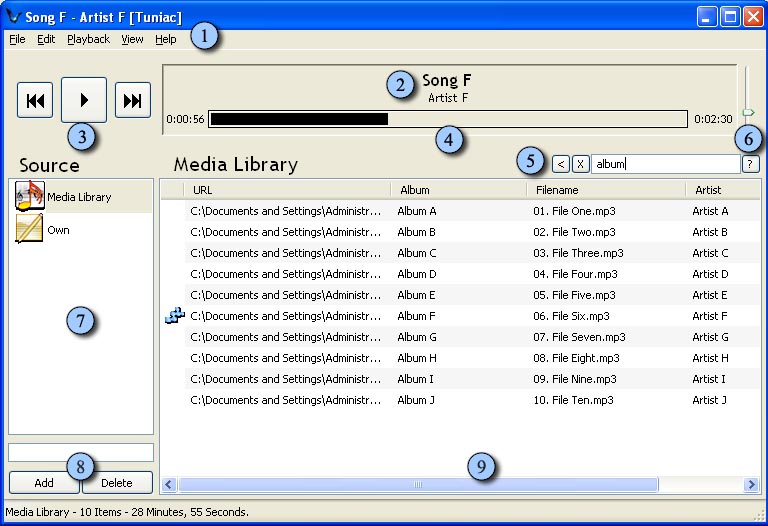Open the Playback menu
The width and height of the screenshot is (768, 526).
88,39
